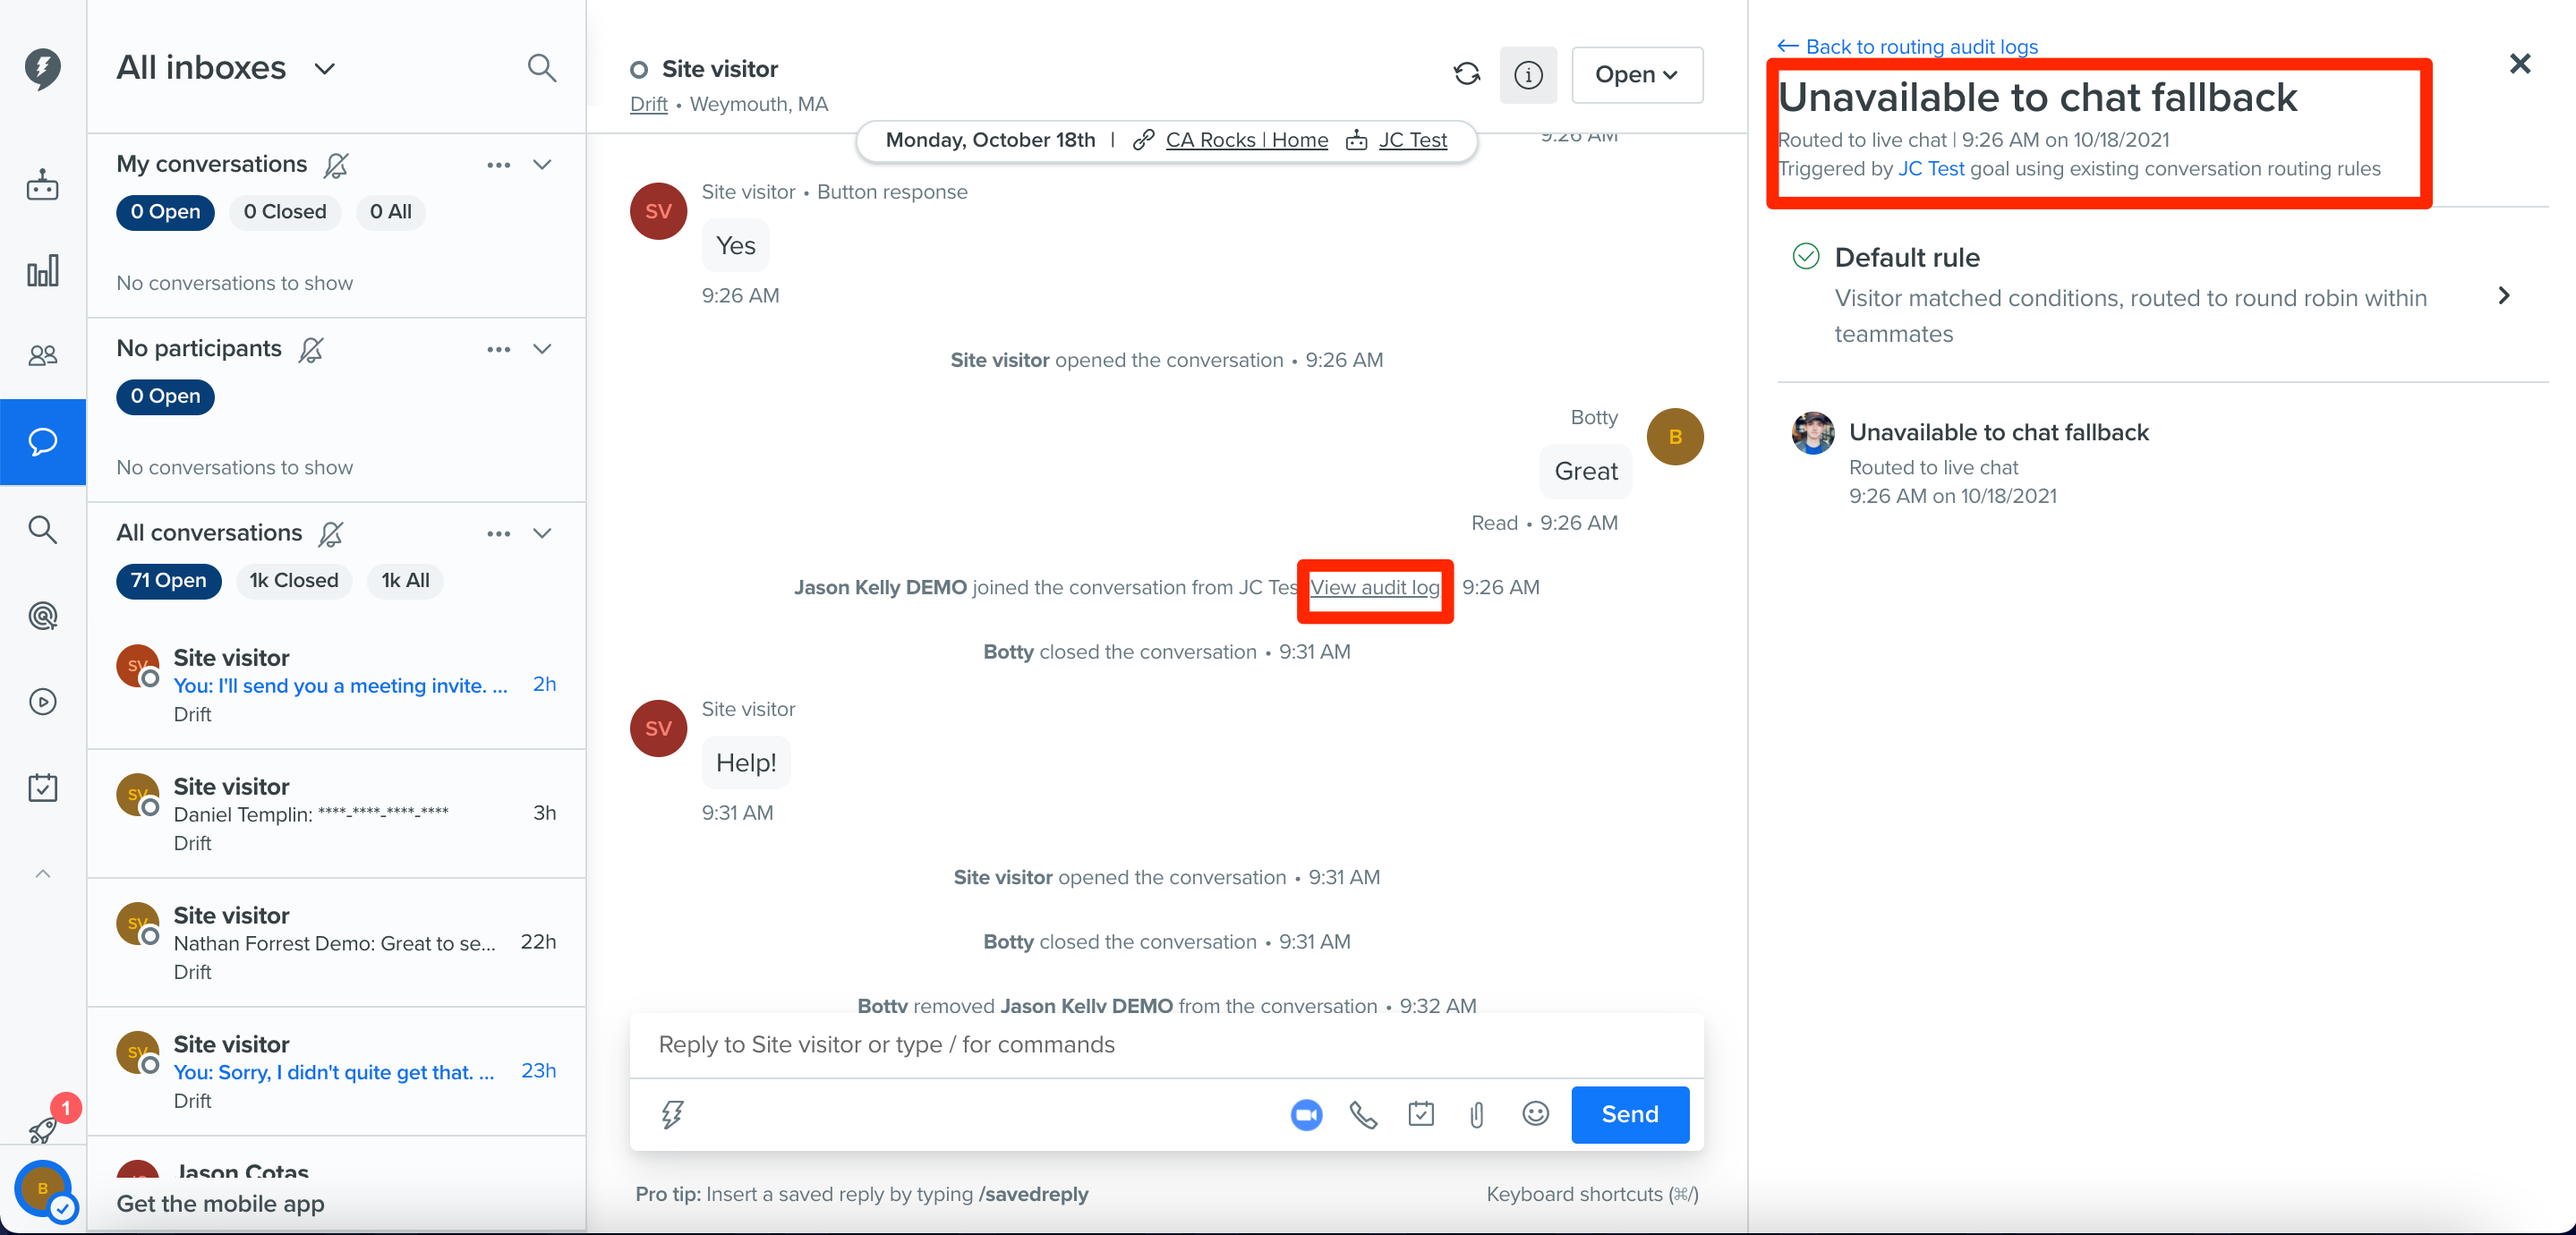Open the Drift logo home icon
Viewport: 2576px width, 1235px height.
(42, 68)
